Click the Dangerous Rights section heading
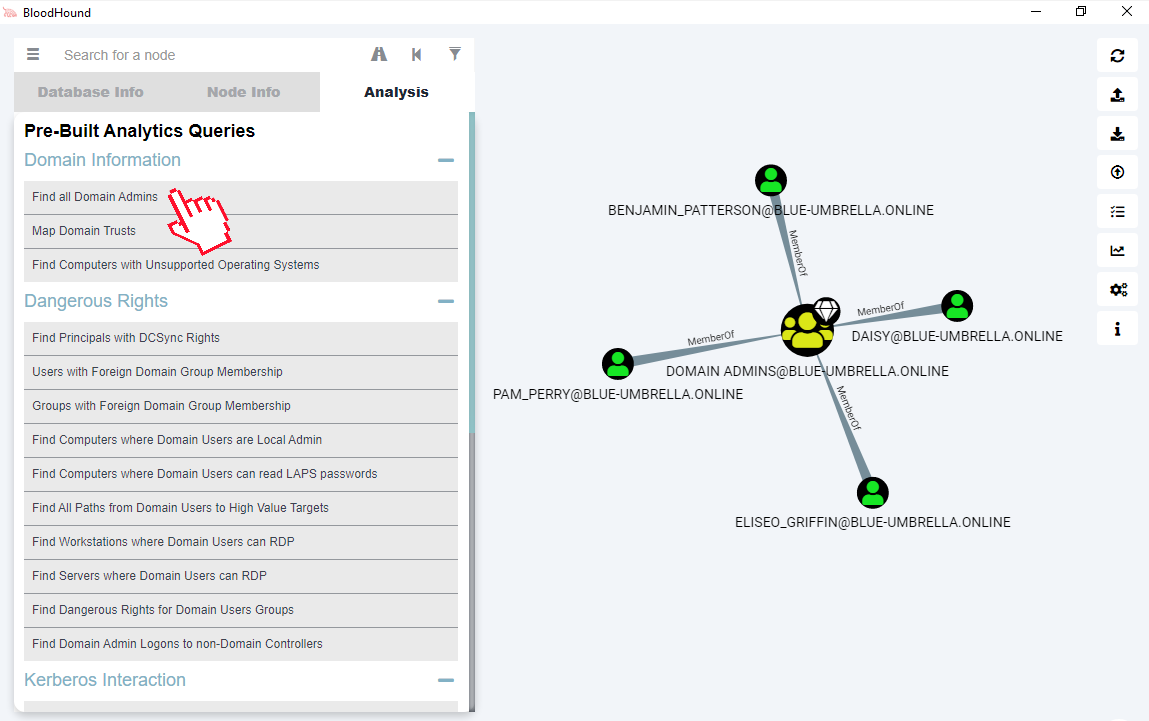1149x721 pixels. point(96,301)
